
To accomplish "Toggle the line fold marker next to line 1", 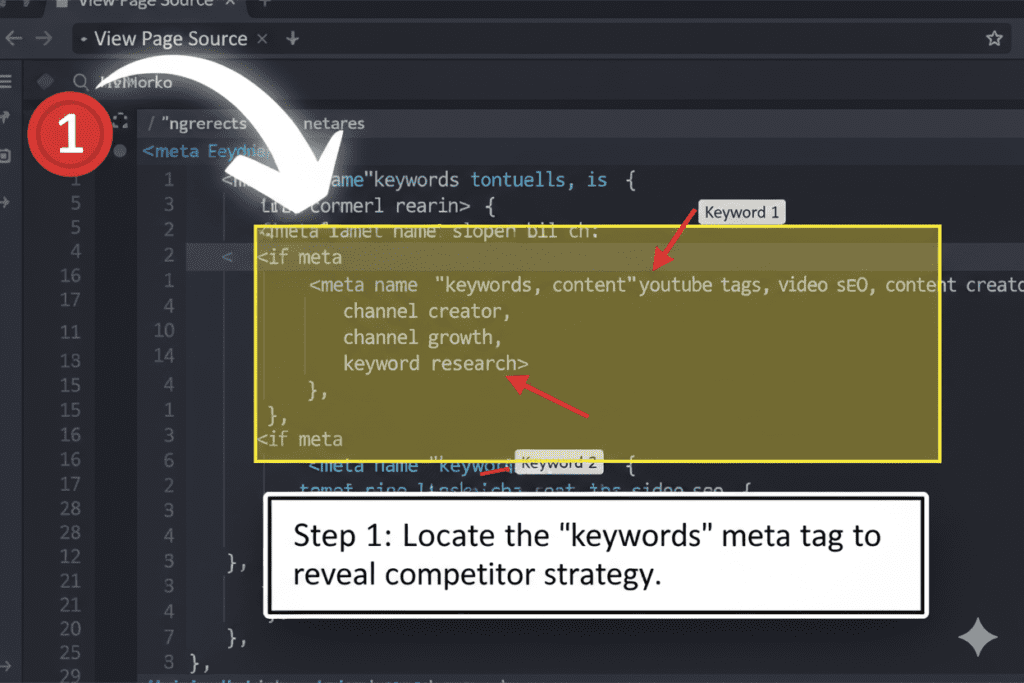I will (x=190, y=180).
